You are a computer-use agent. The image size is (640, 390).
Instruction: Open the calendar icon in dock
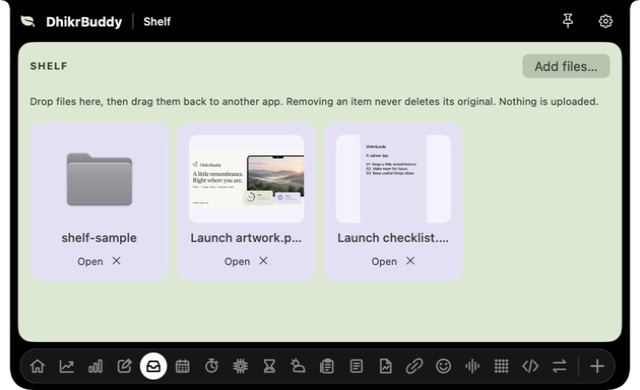(x=182, y=366)
